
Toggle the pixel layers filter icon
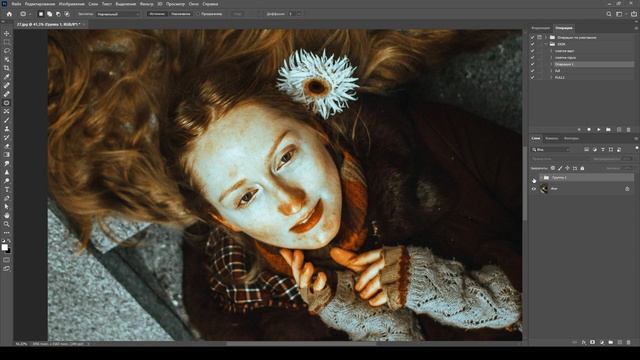click(x=587, y=150)
